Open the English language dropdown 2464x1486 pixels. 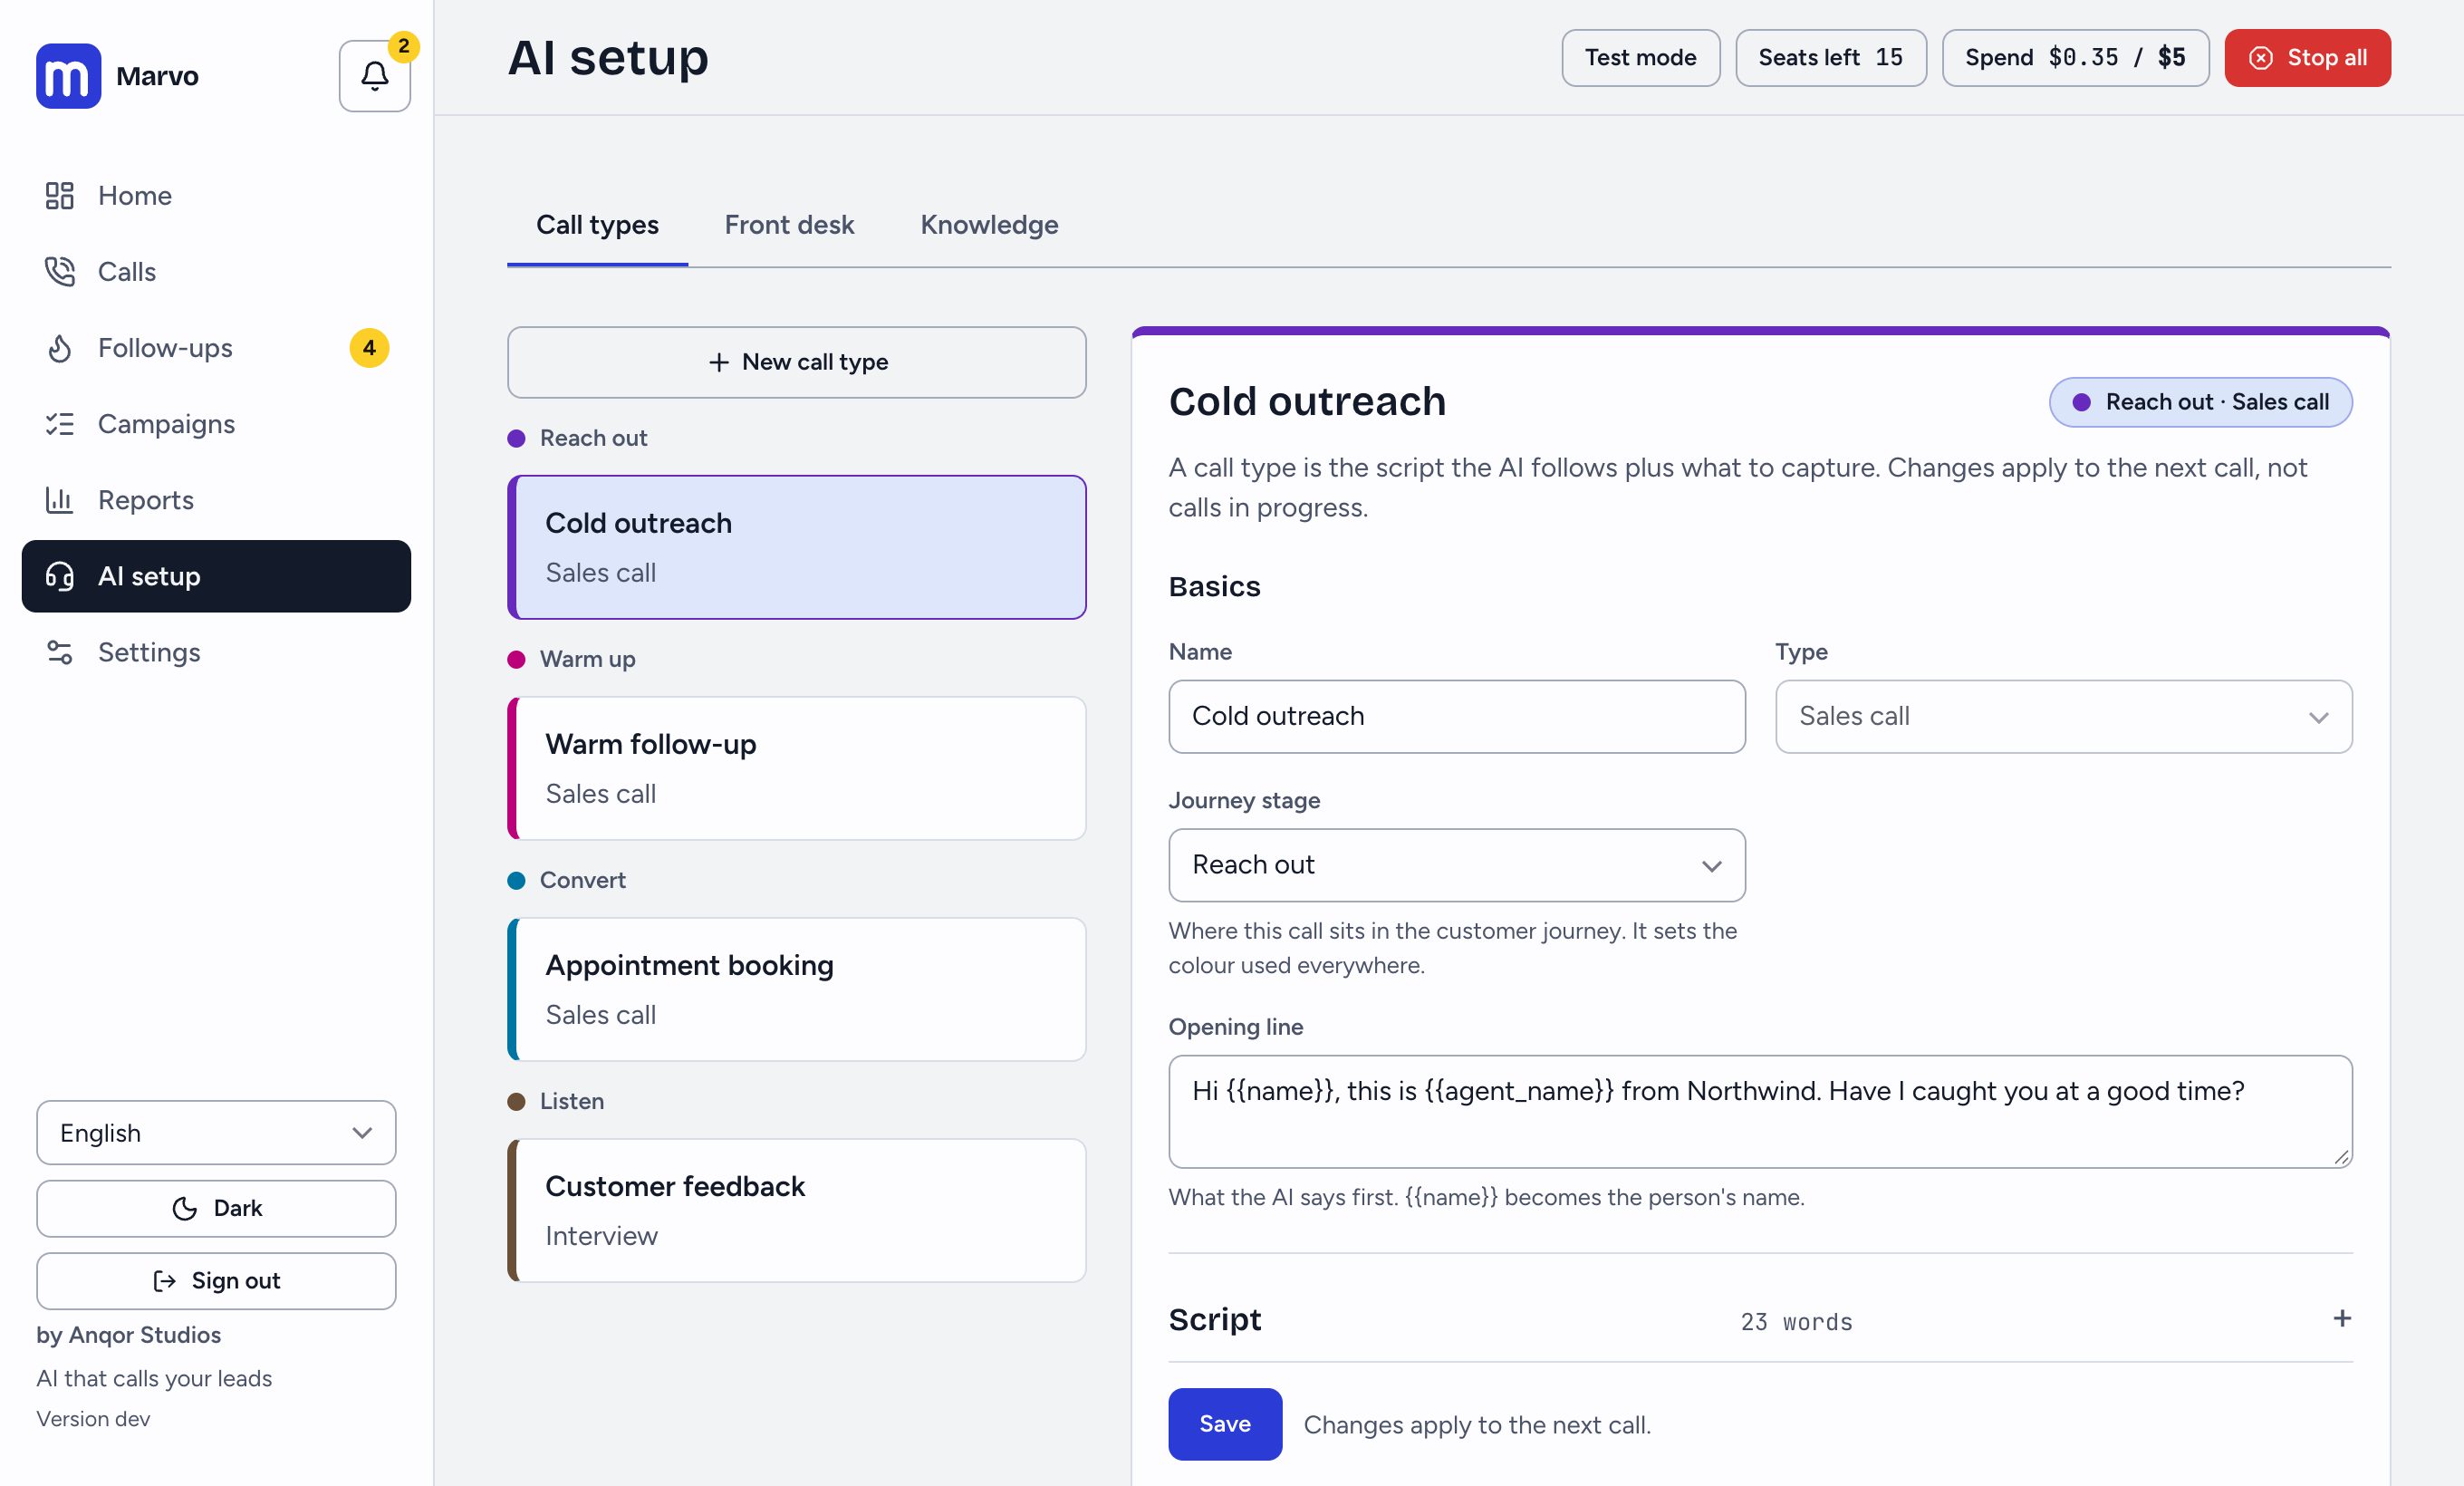[216, 1132]
